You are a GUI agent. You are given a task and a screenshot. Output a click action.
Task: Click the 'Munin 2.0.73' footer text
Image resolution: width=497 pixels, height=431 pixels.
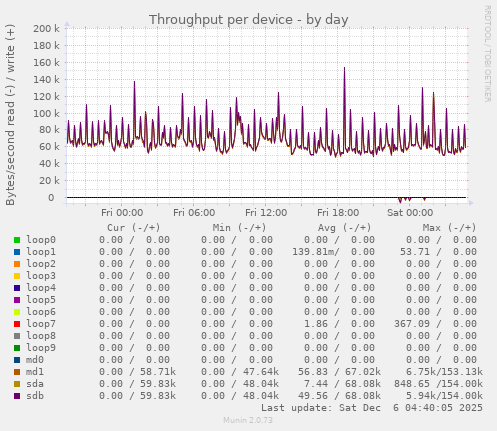click(x=248, y=420)
